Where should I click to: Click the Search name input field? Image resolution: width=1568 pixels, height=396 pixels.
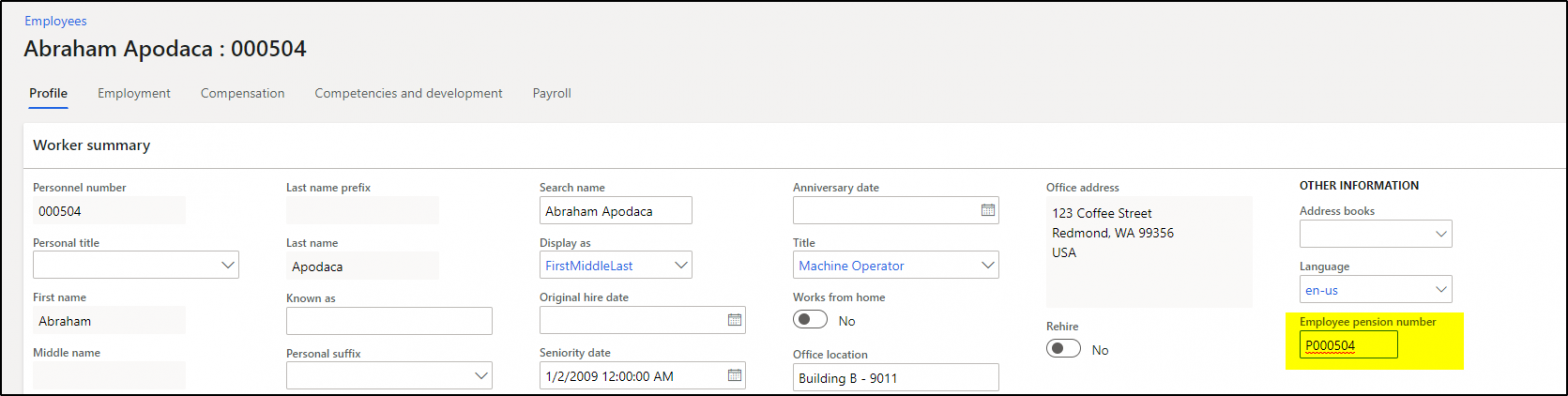pos(615,210)
